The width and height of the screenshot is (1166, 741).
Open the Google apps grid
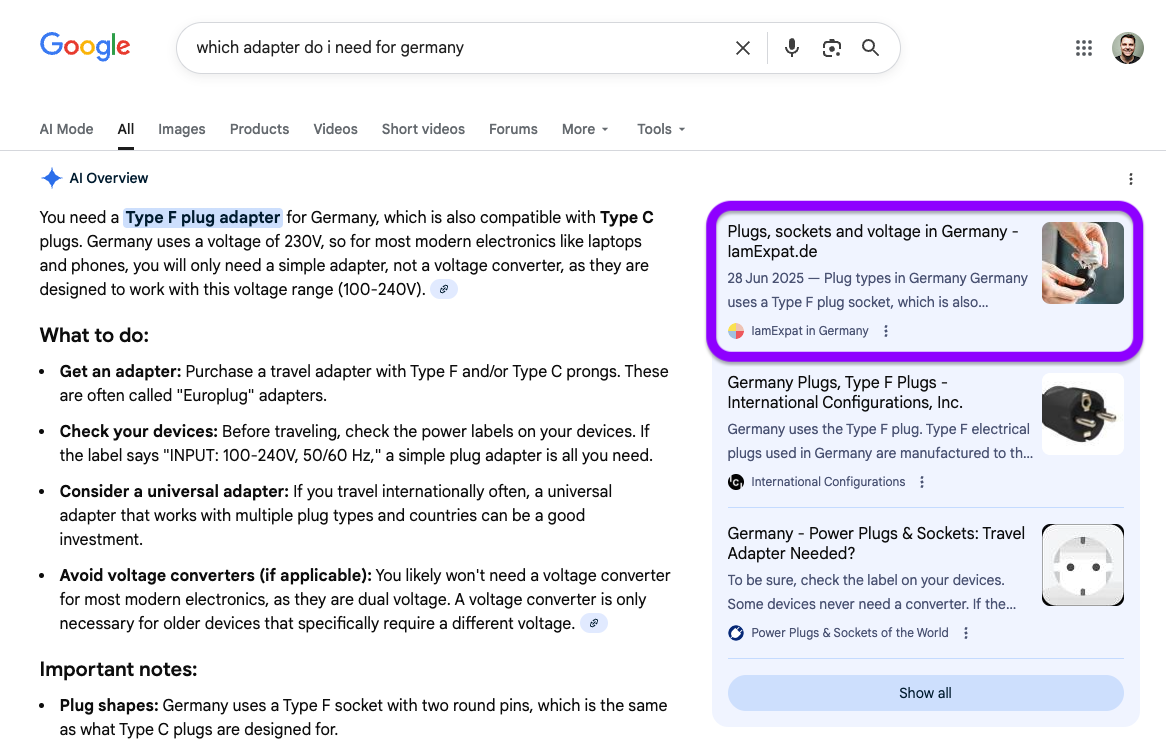[x=1083, y=48]
